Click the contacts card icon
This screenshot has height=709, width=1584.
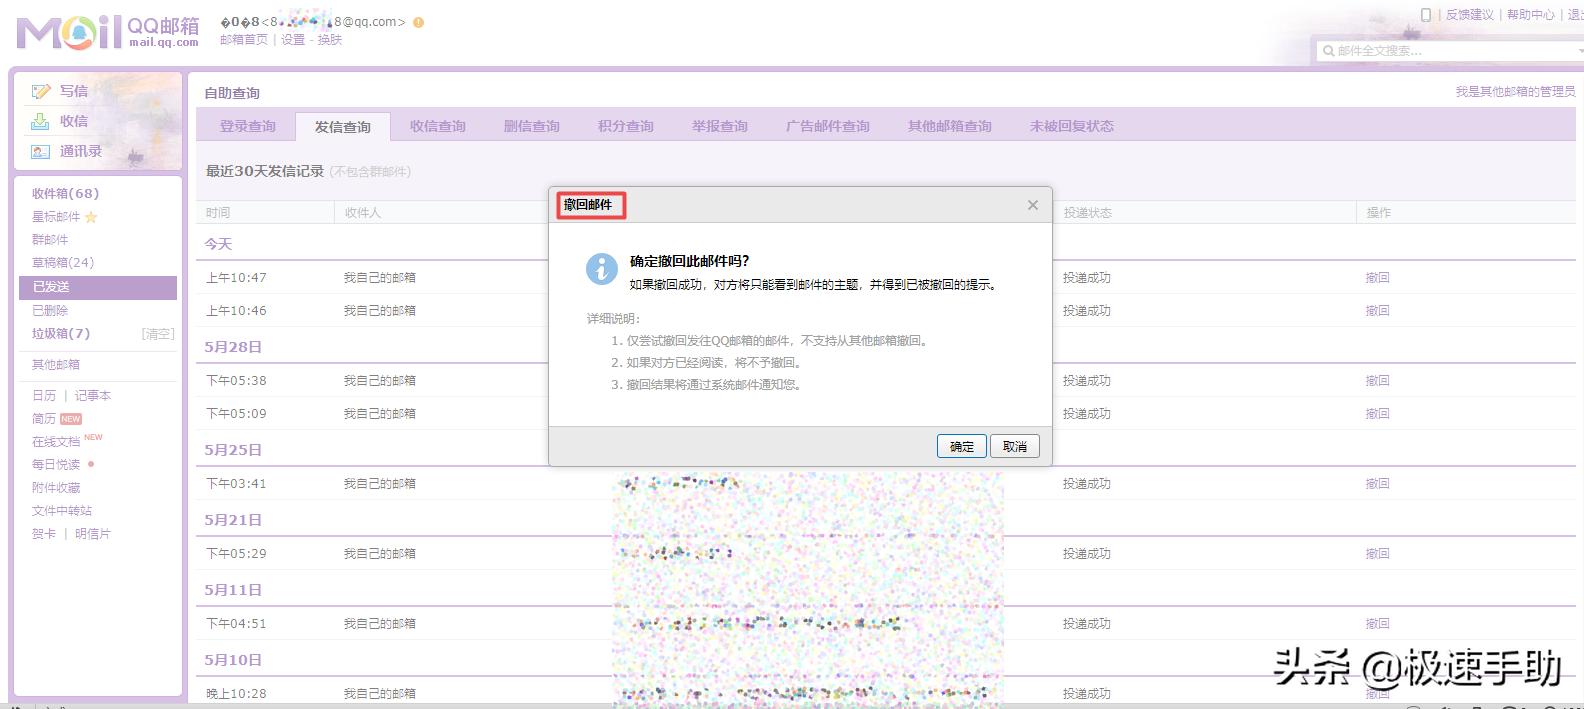(40, 152)
